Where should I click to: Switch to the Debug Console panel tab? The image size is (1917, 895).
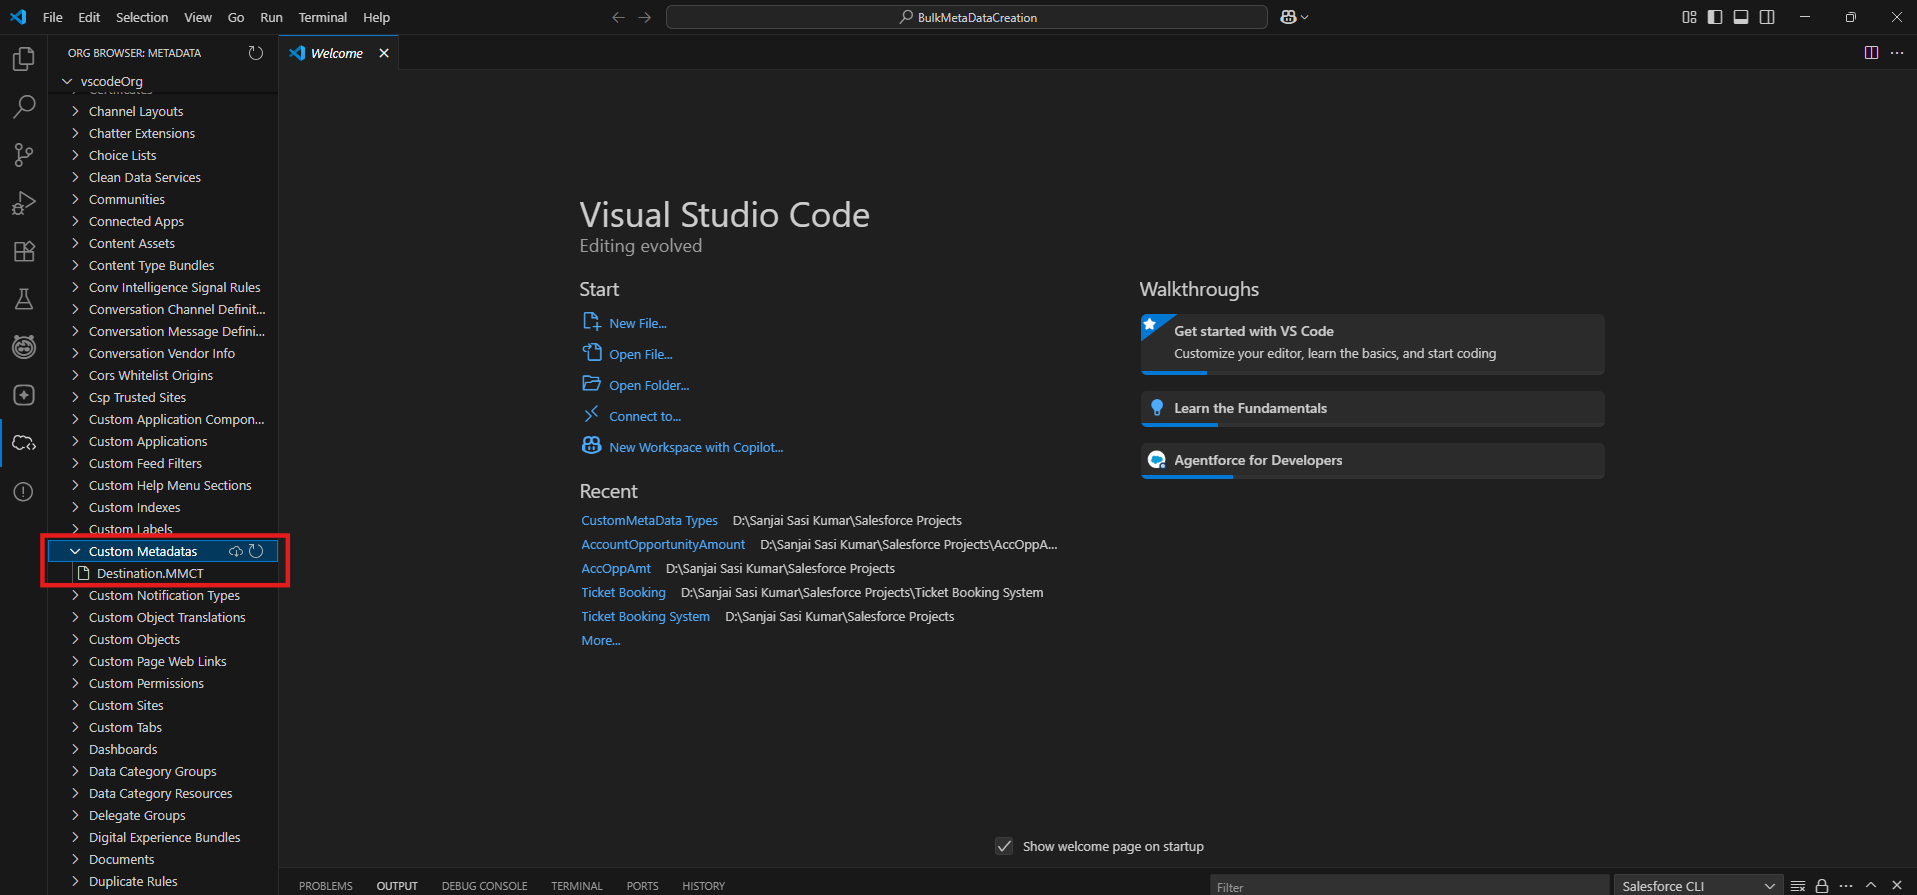(x=484, y=886)
